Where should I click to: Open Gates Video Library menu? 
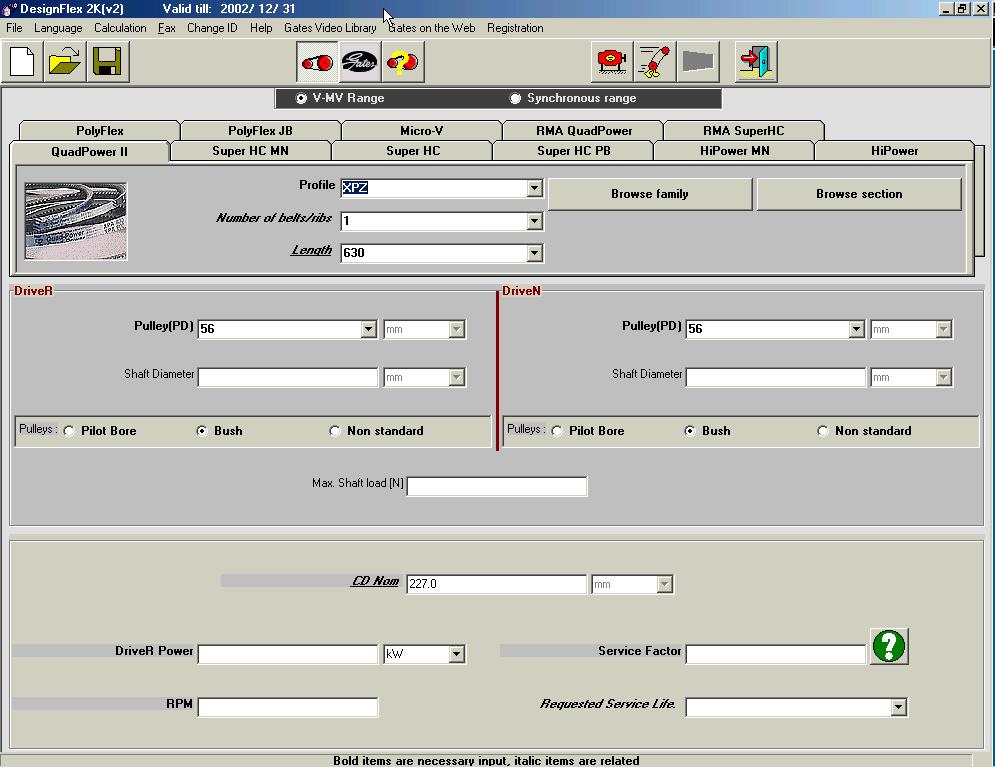[x=330, y=28]
